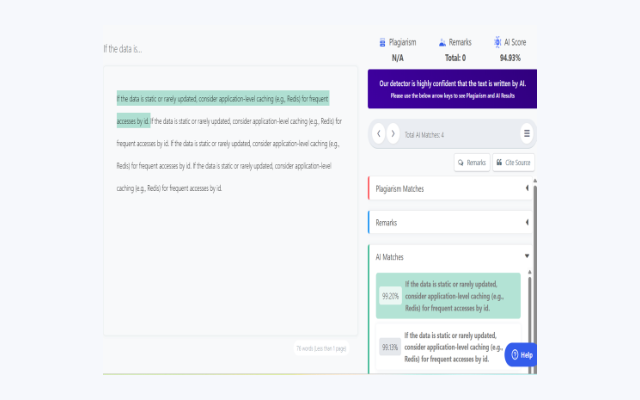
Task: Click the Remarks button
Action: coord(472,162)
